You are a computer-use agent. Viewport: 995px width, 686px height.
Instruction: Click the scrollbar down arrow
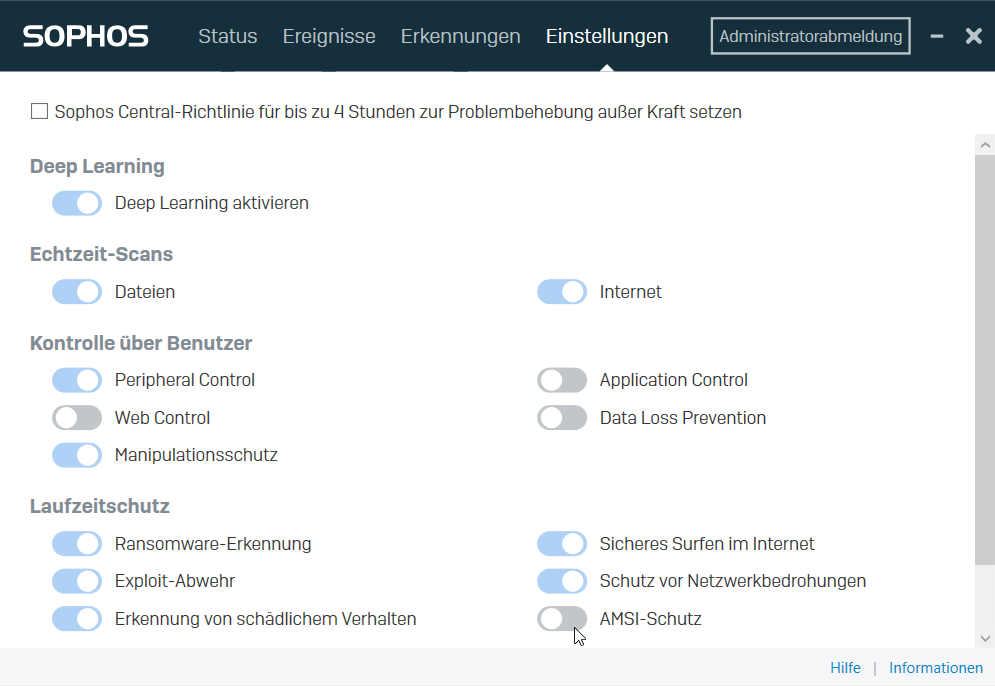point(985,638)
